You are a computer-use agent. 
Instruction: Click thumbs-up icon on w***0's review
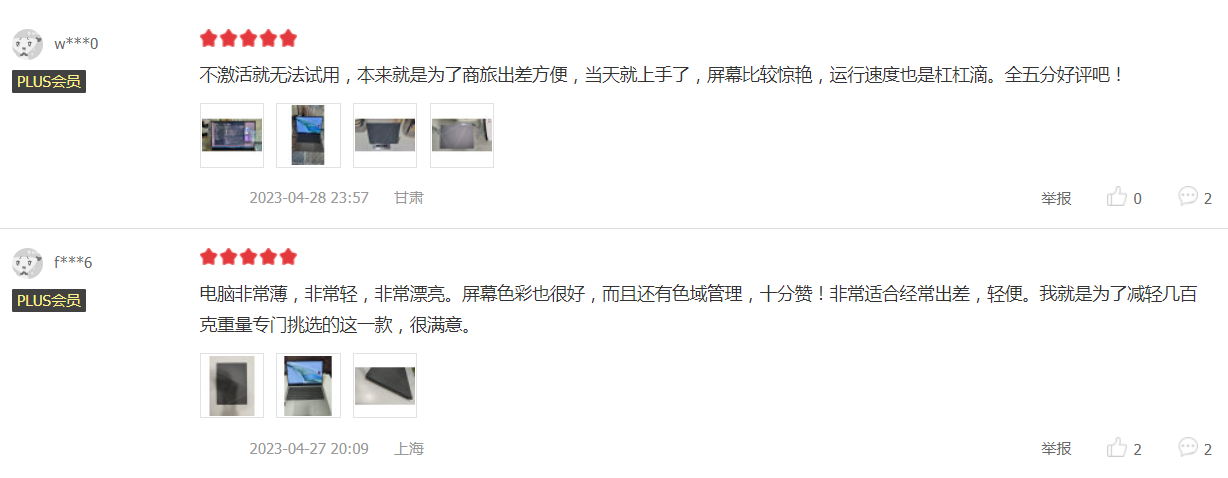1117,198
